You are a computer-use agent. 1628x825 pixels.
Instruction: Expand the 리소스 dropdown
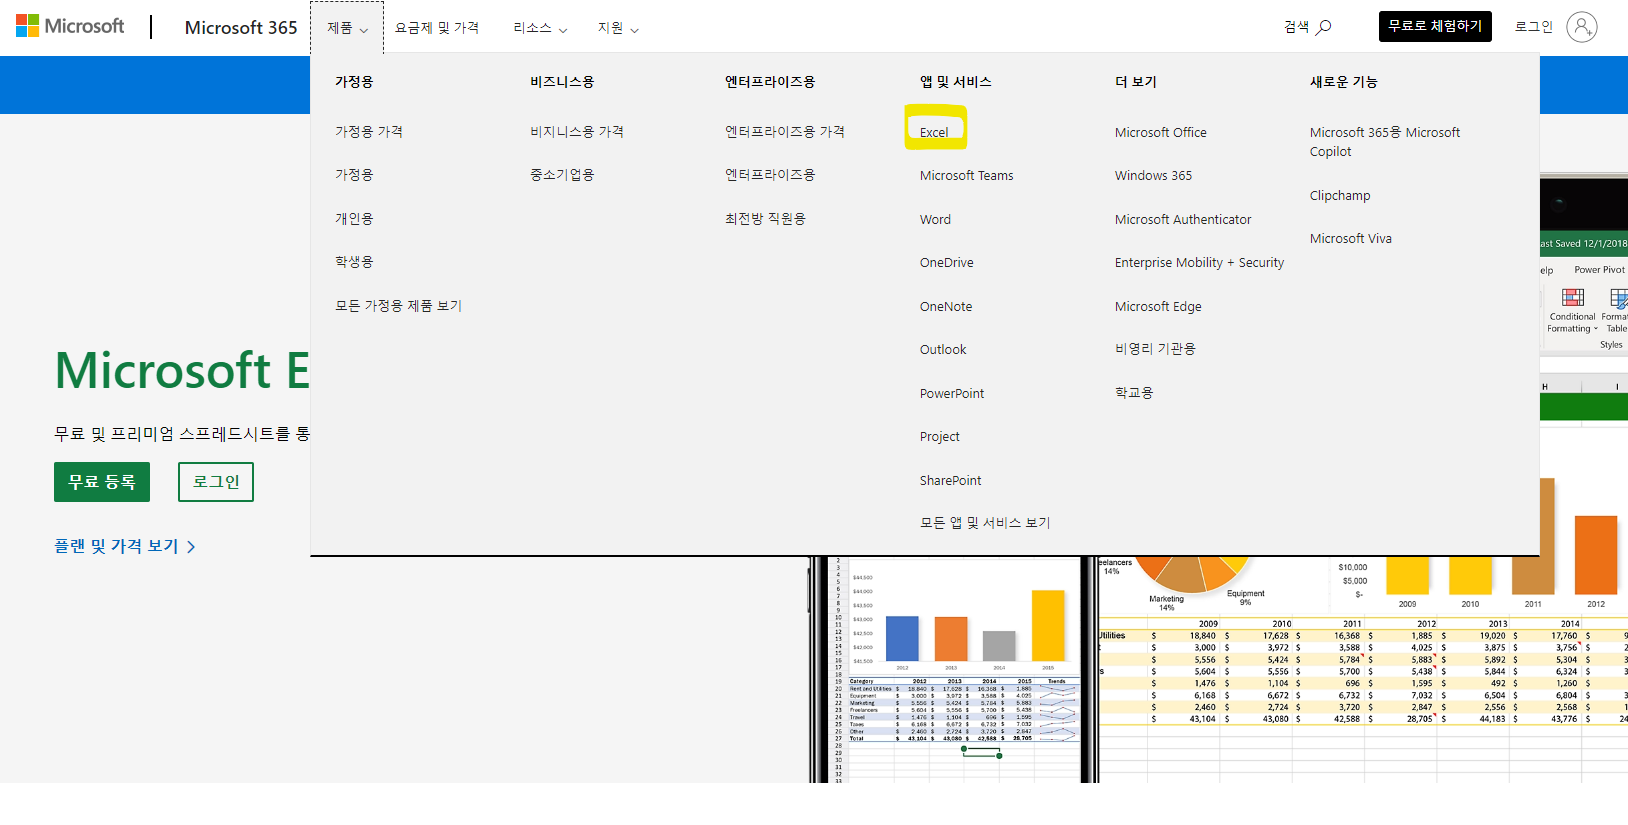[x=540, y=28]
